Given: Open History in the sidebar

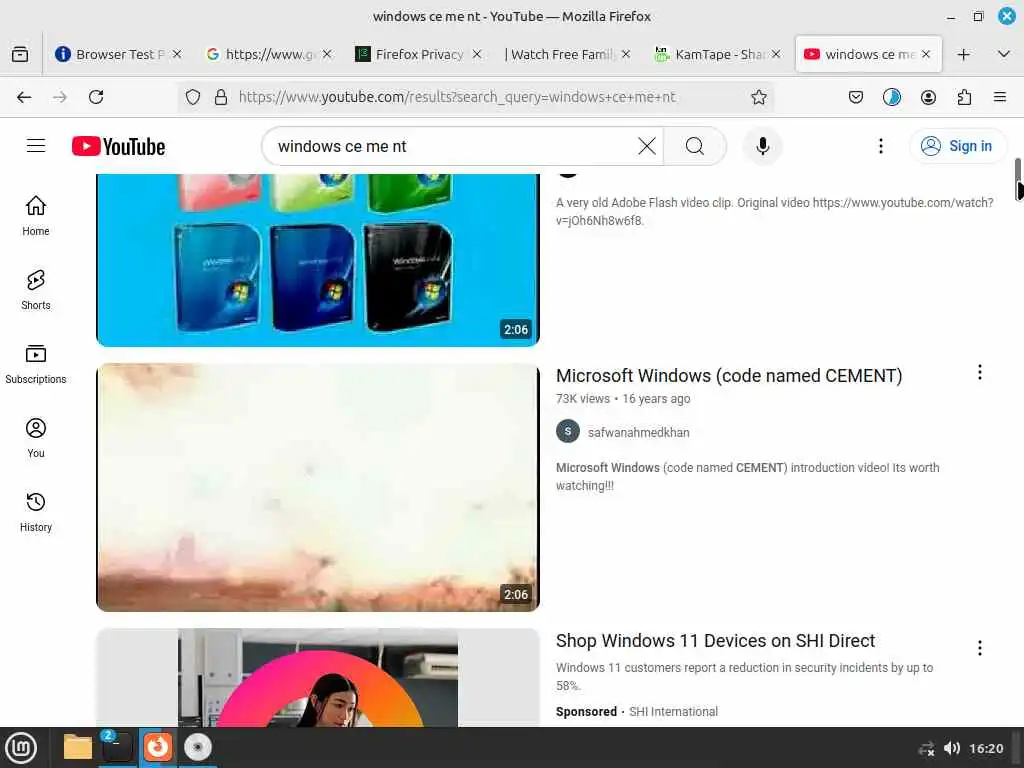Looking at the screenshot, I should 36,512.
